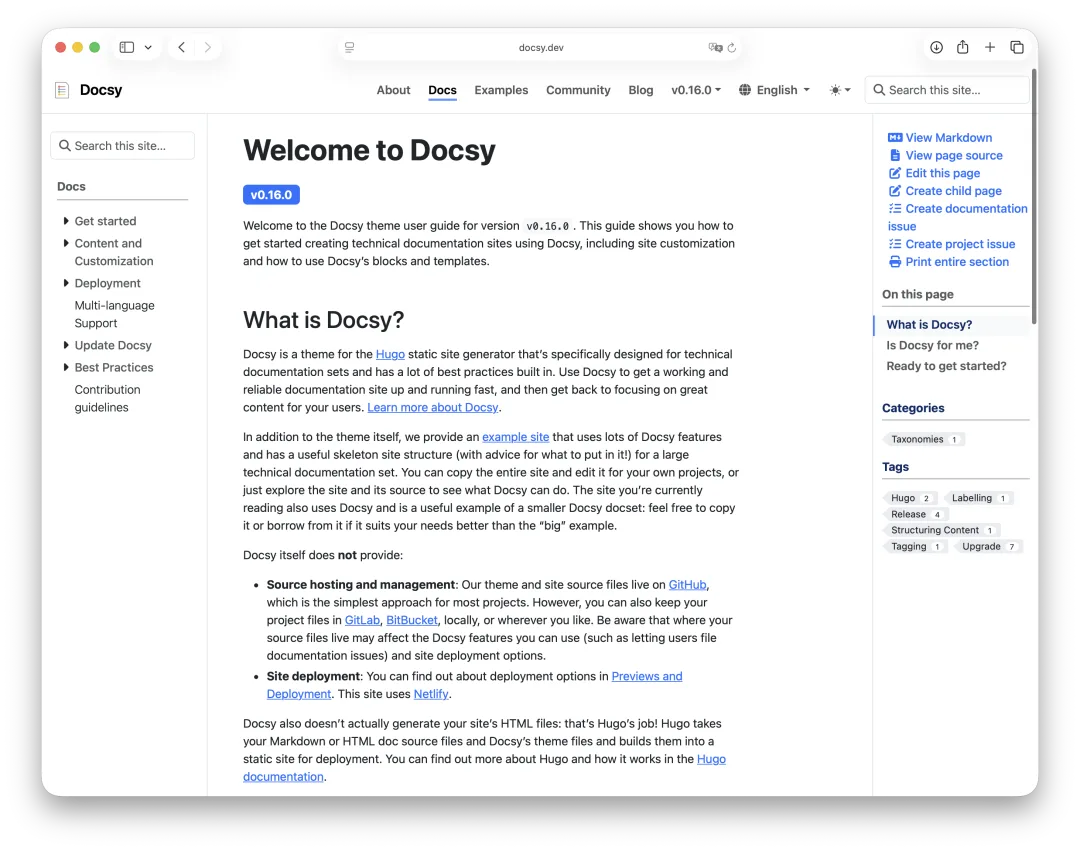Jump to Ready to get started? section

point(946,366)
